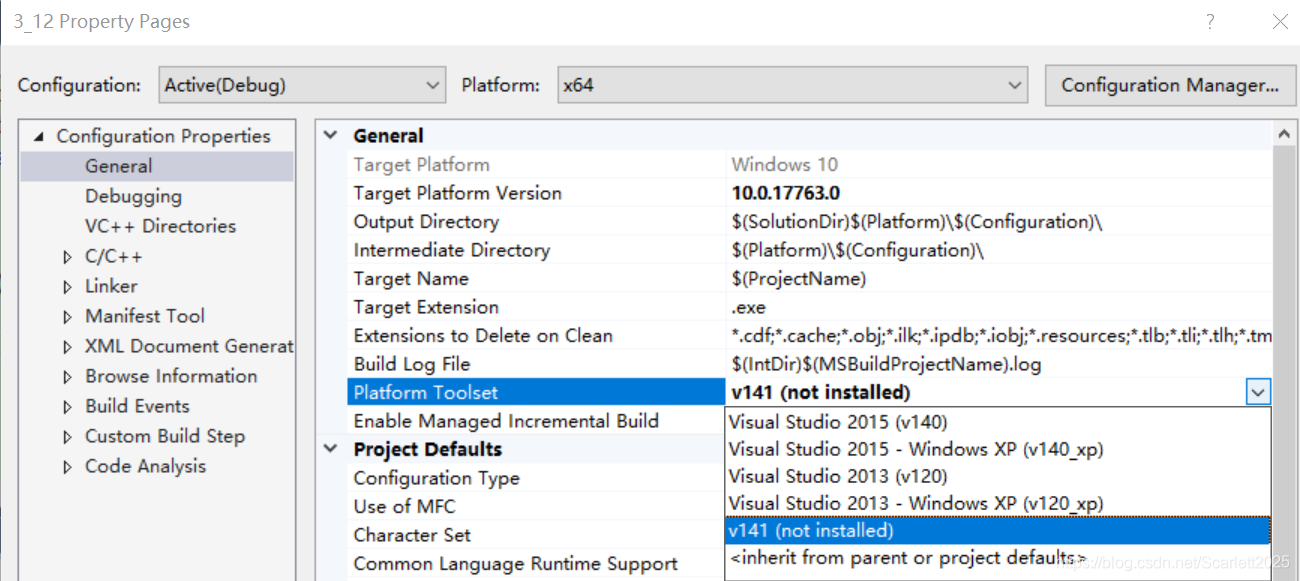The image size is (1300, 581).
Task: Select the VC++ Directories tree item
Action: [x=160, y=226]
